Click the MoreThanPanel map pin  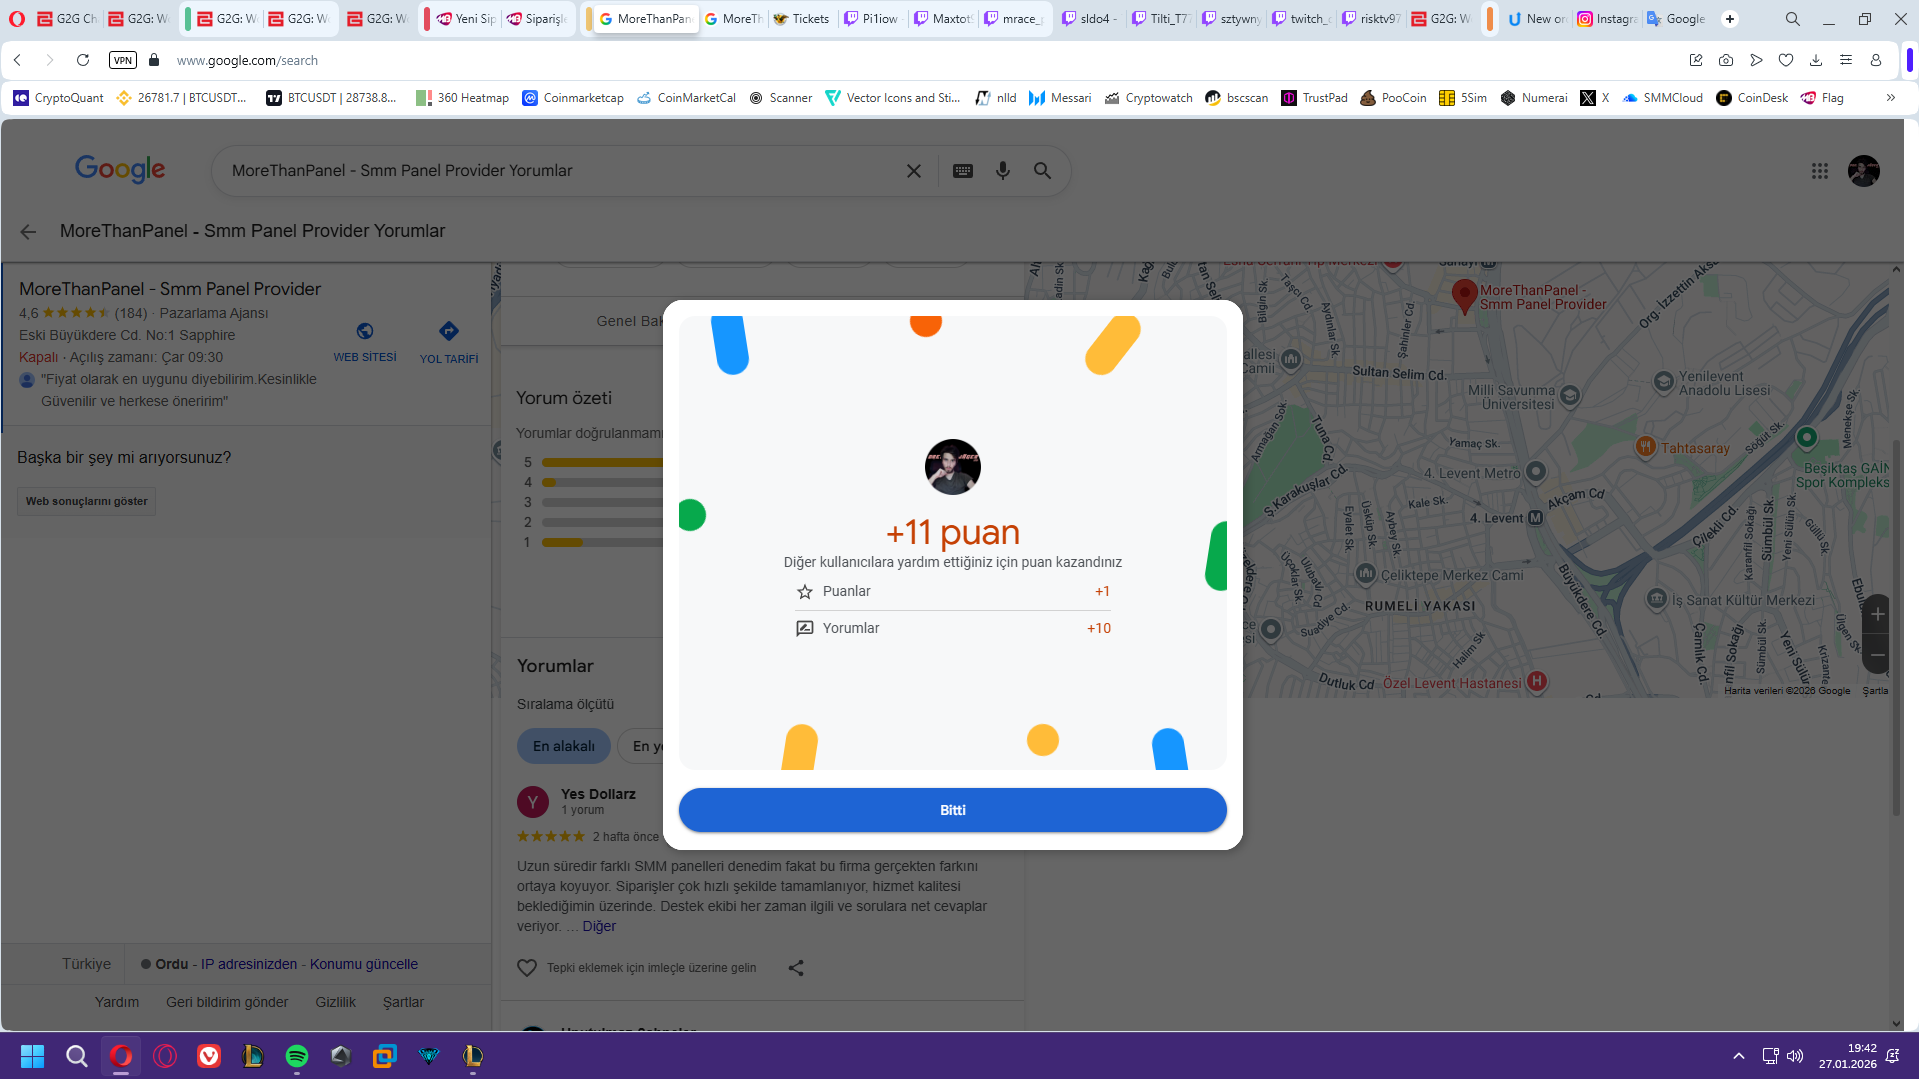pyautogui.click(x=1464, y=297)
